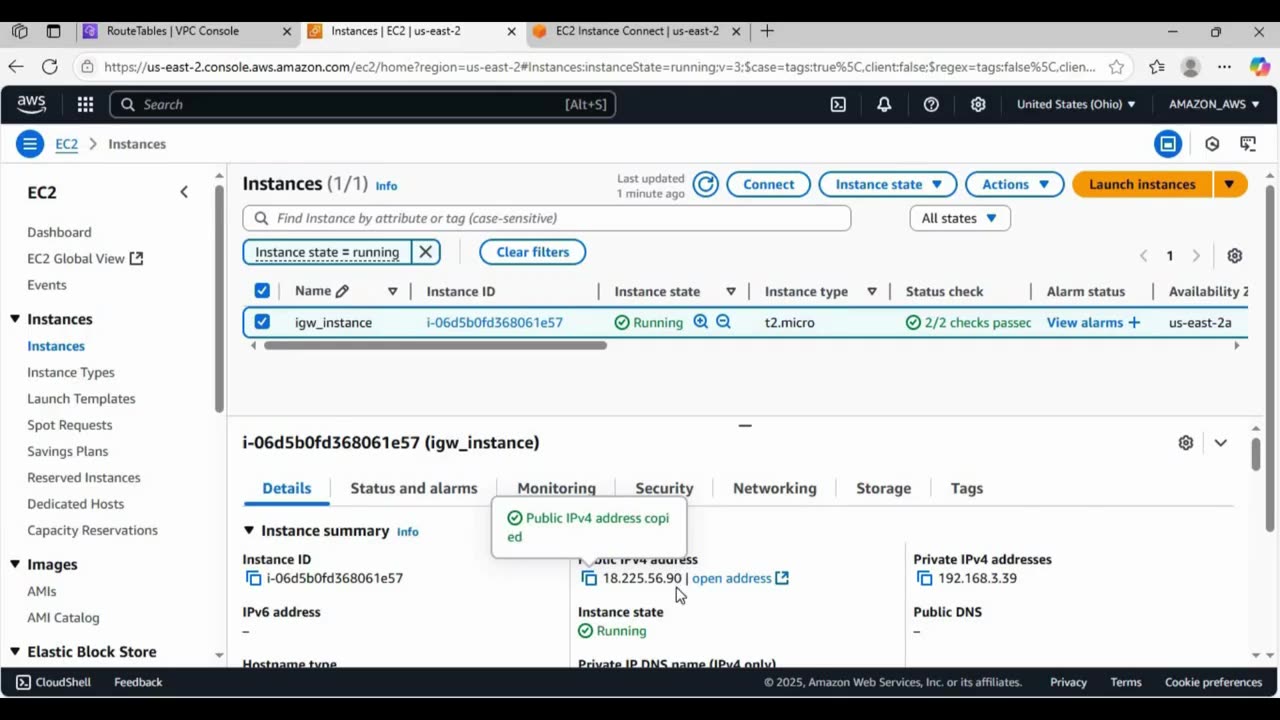Open the Actions dropdown
Image resolution: width=1280 pixels, height=720 pixels.
tap(1014, 184)
